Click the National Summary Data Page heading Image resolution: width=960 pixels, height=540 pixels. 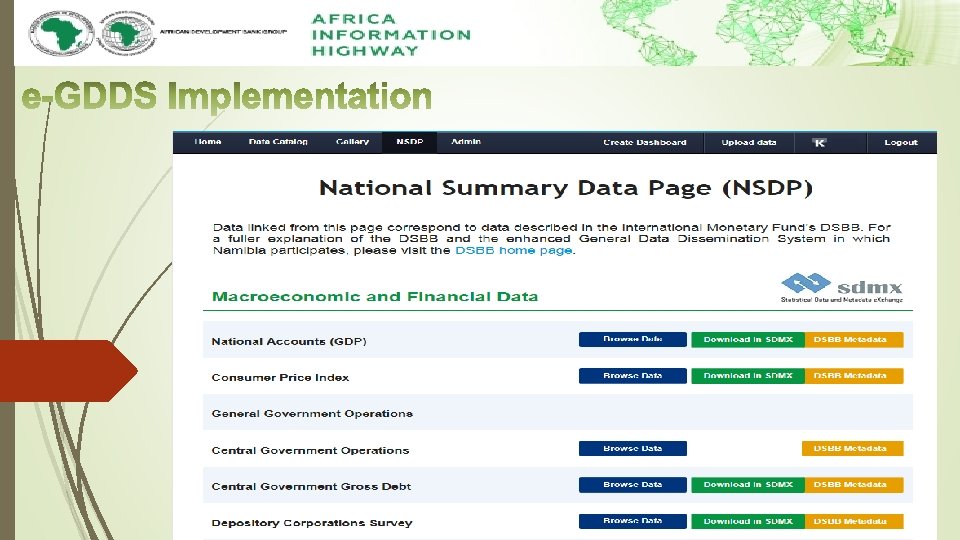pos(566,188)
